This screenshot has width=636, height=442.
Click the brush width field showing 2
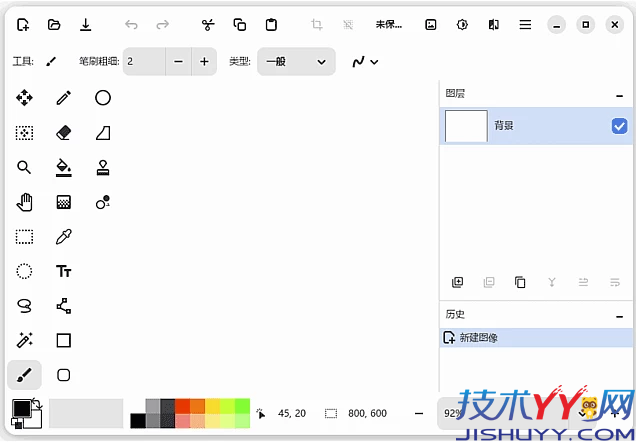coord(144,62)
